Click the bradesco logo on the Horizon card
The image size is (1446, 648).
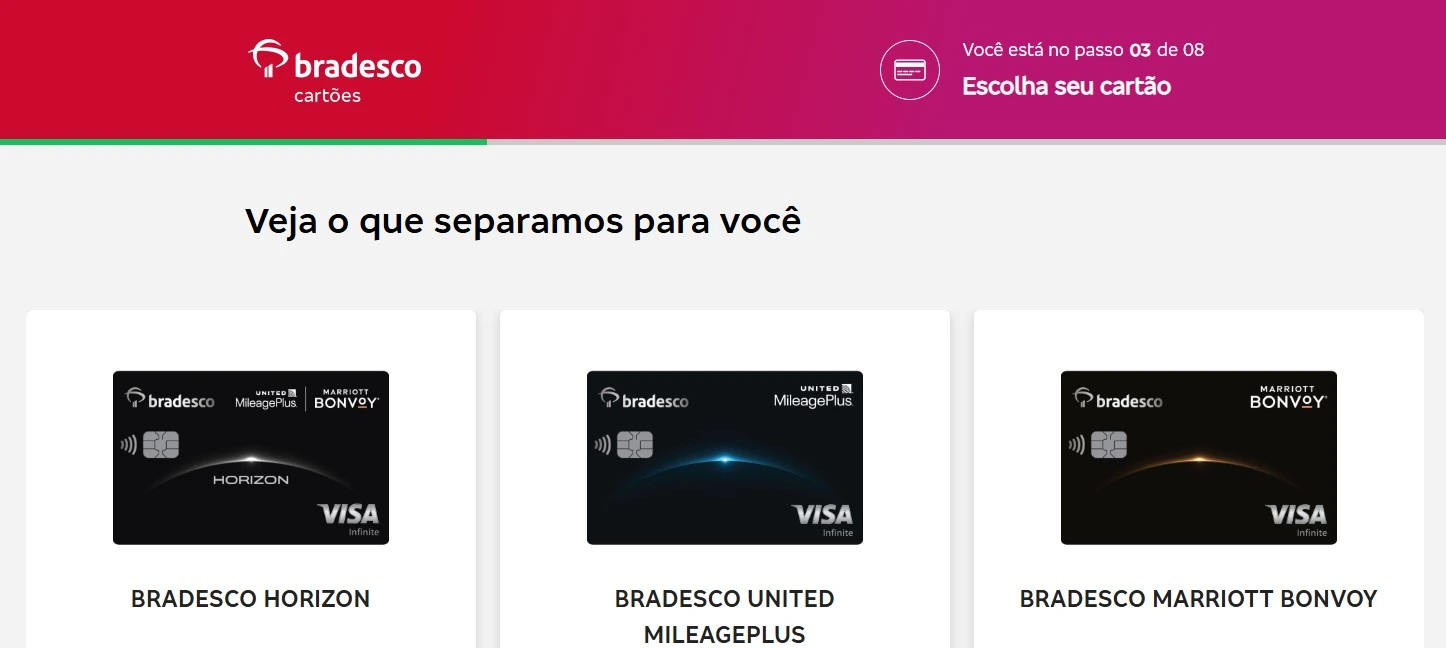(170, 399)
